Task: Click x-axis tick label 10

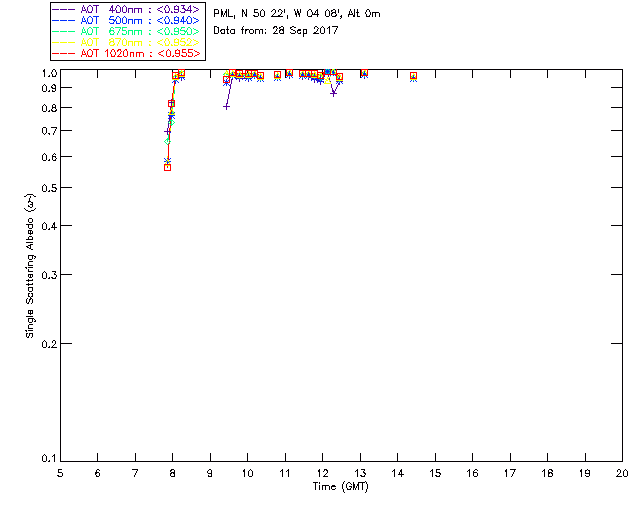Action: tap(247, 473)
